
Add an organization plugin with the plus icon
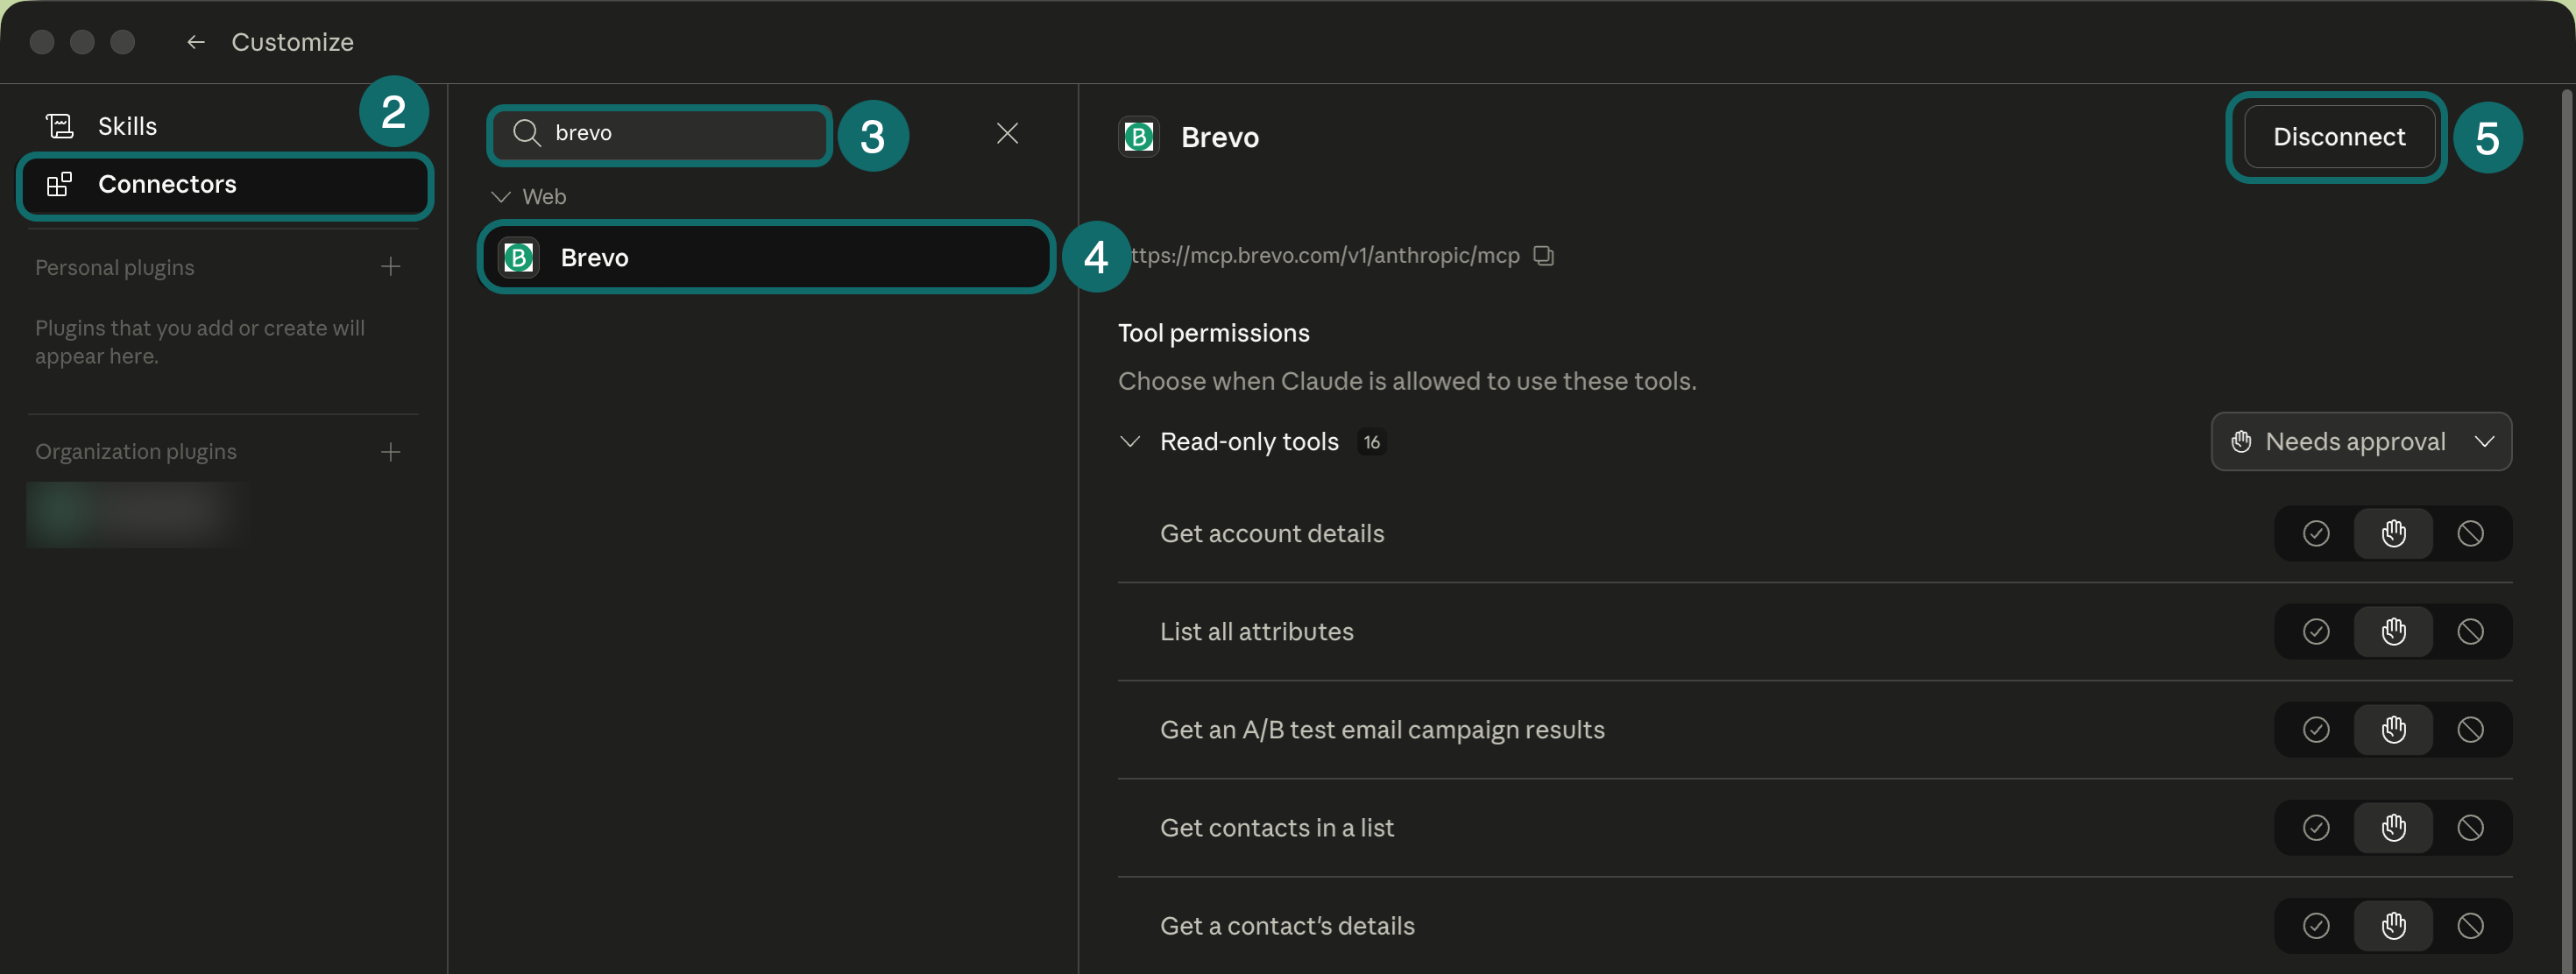point(391,452)
